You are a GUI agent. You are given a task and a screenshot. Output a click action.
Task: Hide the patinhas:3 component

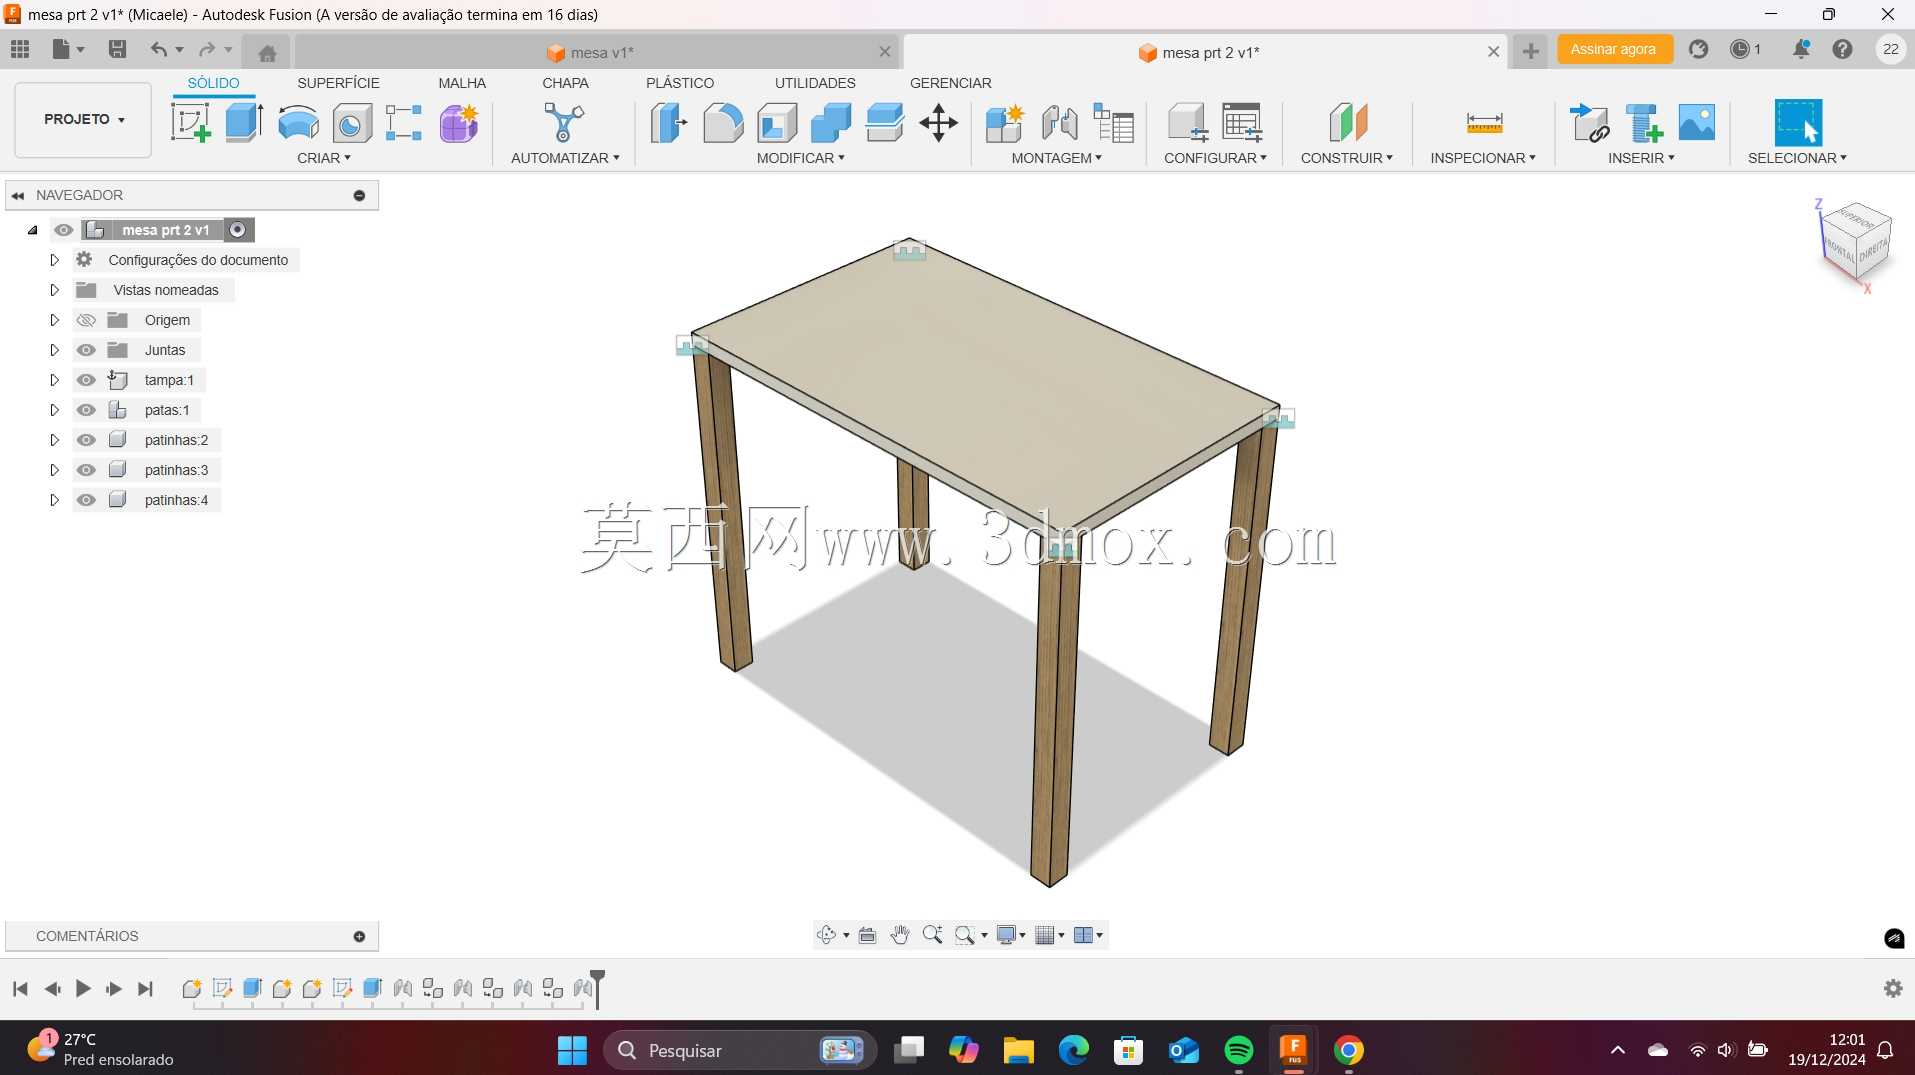(x=86, y=470)
